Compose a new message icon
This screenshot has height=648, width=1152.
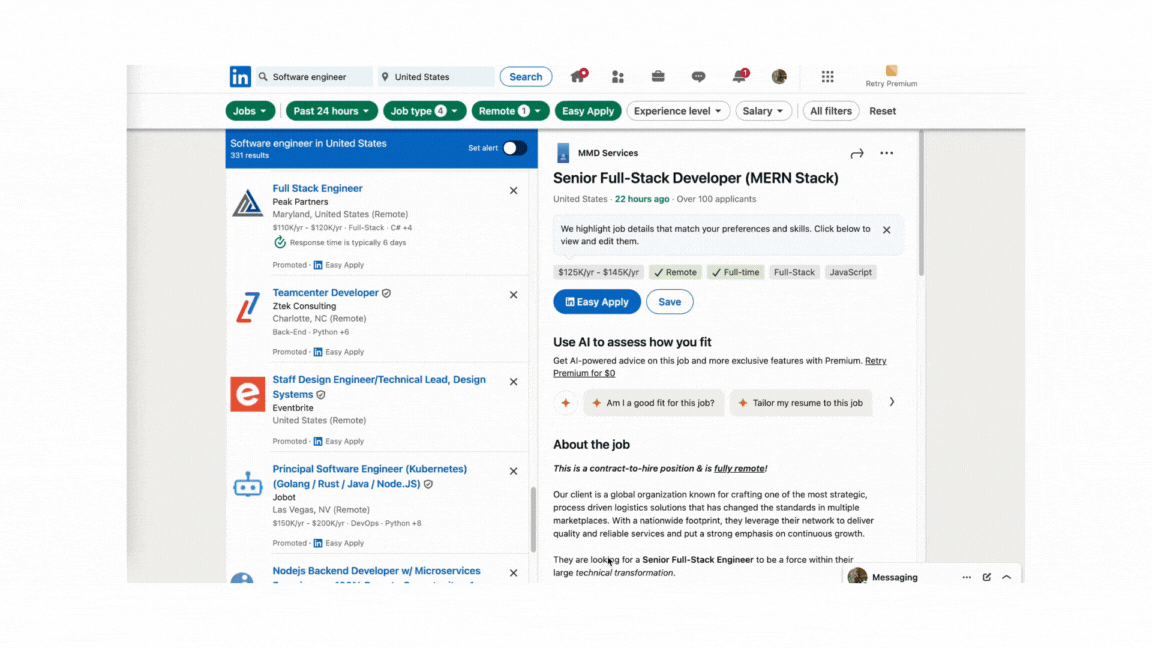pyautogui.click(x=987, y=577)
